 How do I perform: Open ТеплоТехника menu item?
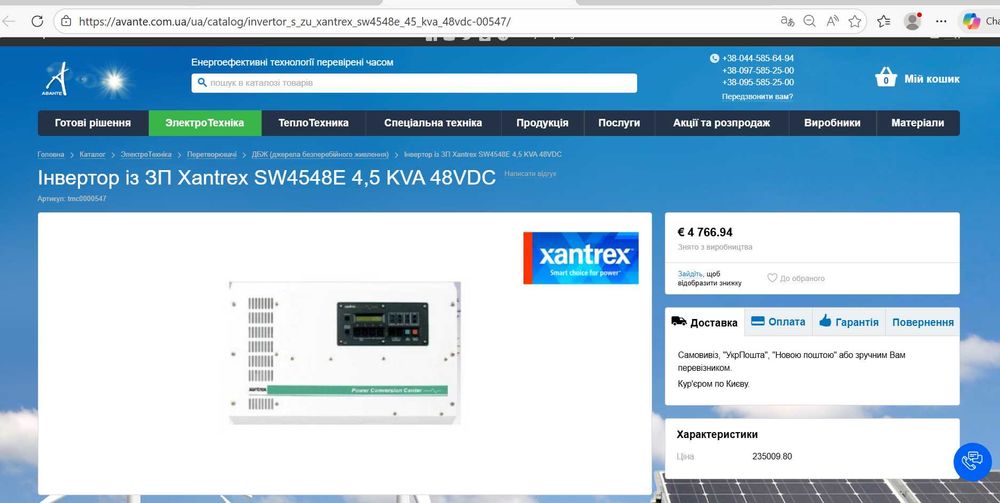tap(313, 123)
